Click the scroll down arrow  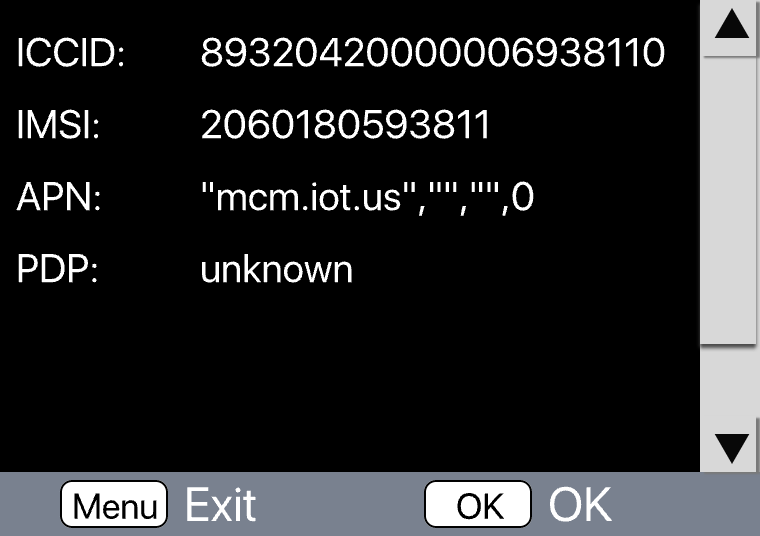point(731,447)
